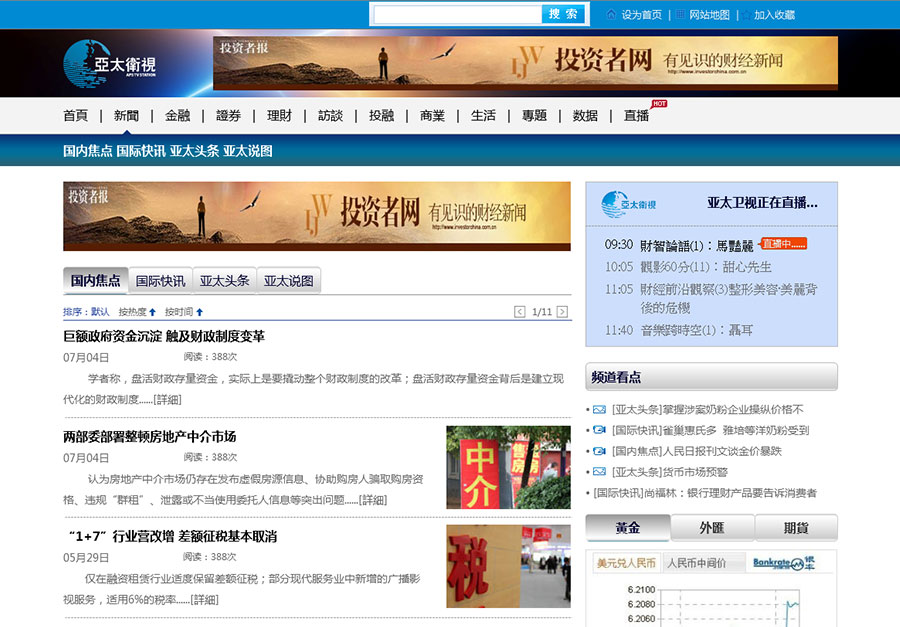This screenshot has height=627, width=900.
Task: Click the search text field
Action: tap(457, 14)
